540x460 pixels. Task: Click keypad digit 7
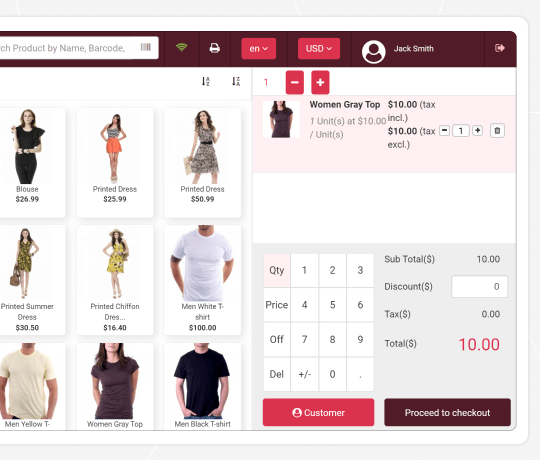pos(304,339)
